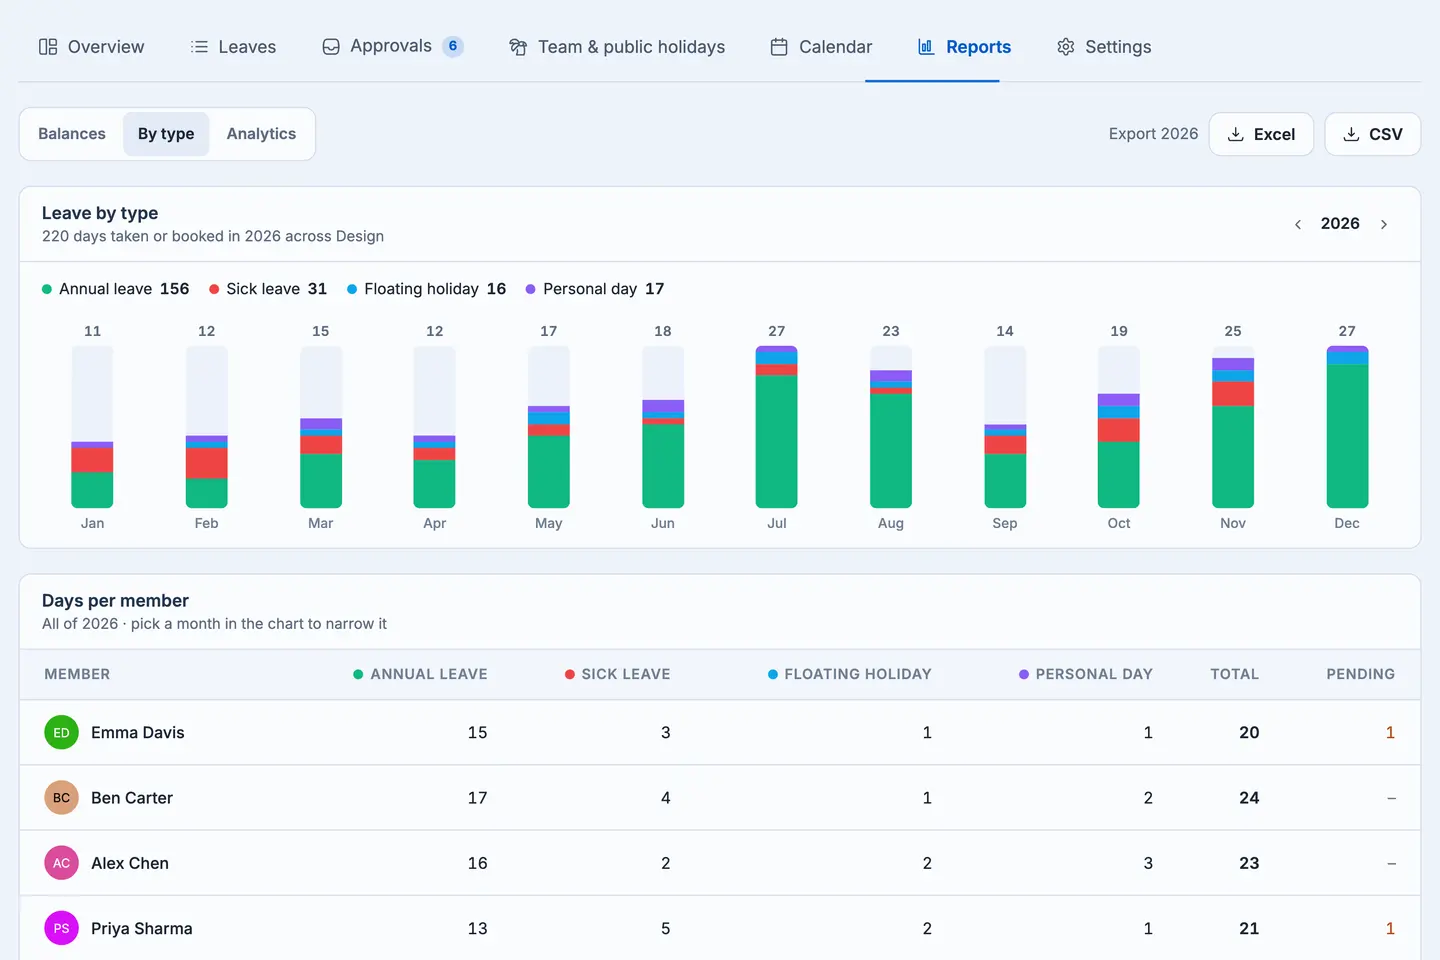Click the TOTAL column header

[1235, 674]
